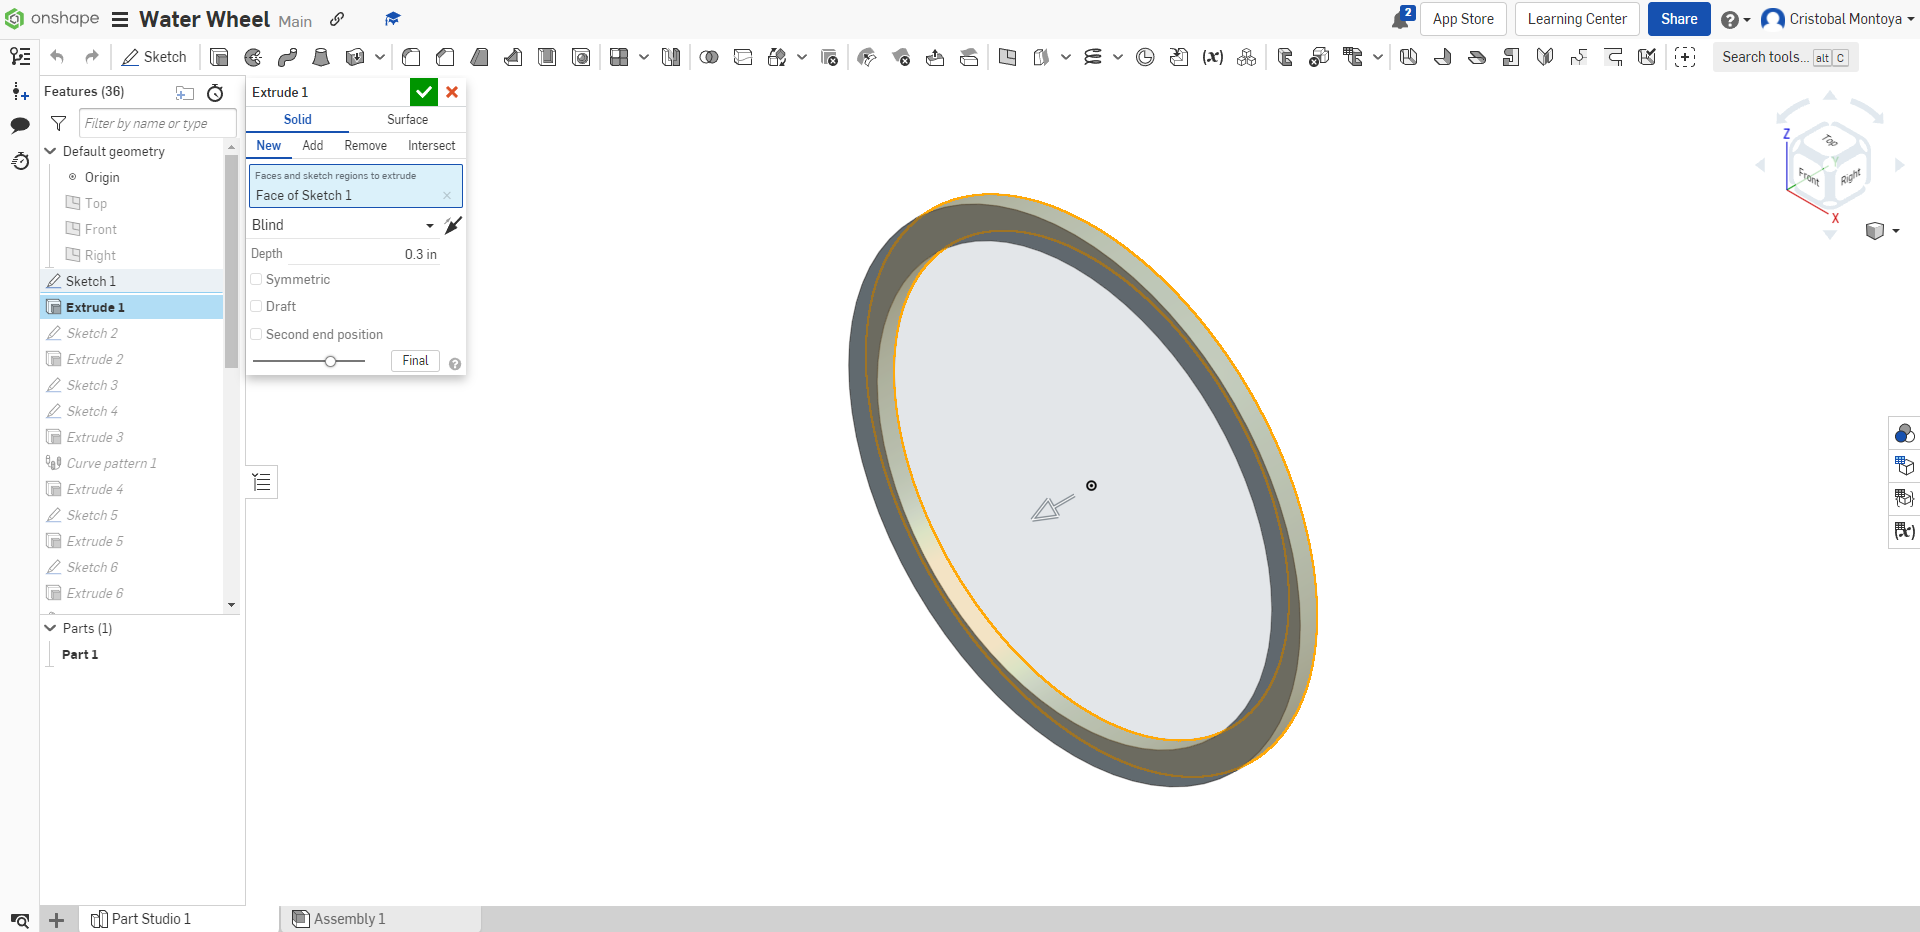Click the Share button
The height and width of the screenshot is (932, 1920).
pos(1678,19)
